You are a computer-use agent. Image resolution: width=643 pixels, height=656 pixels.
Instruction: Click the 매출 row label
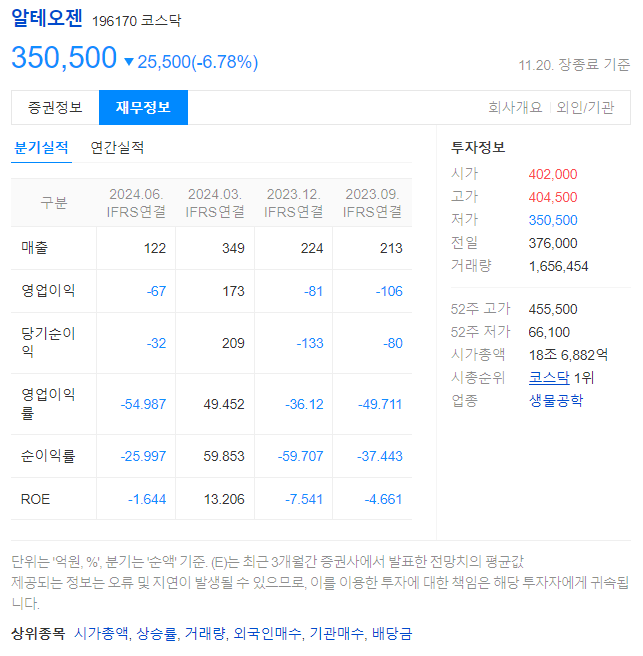(34, 248)
